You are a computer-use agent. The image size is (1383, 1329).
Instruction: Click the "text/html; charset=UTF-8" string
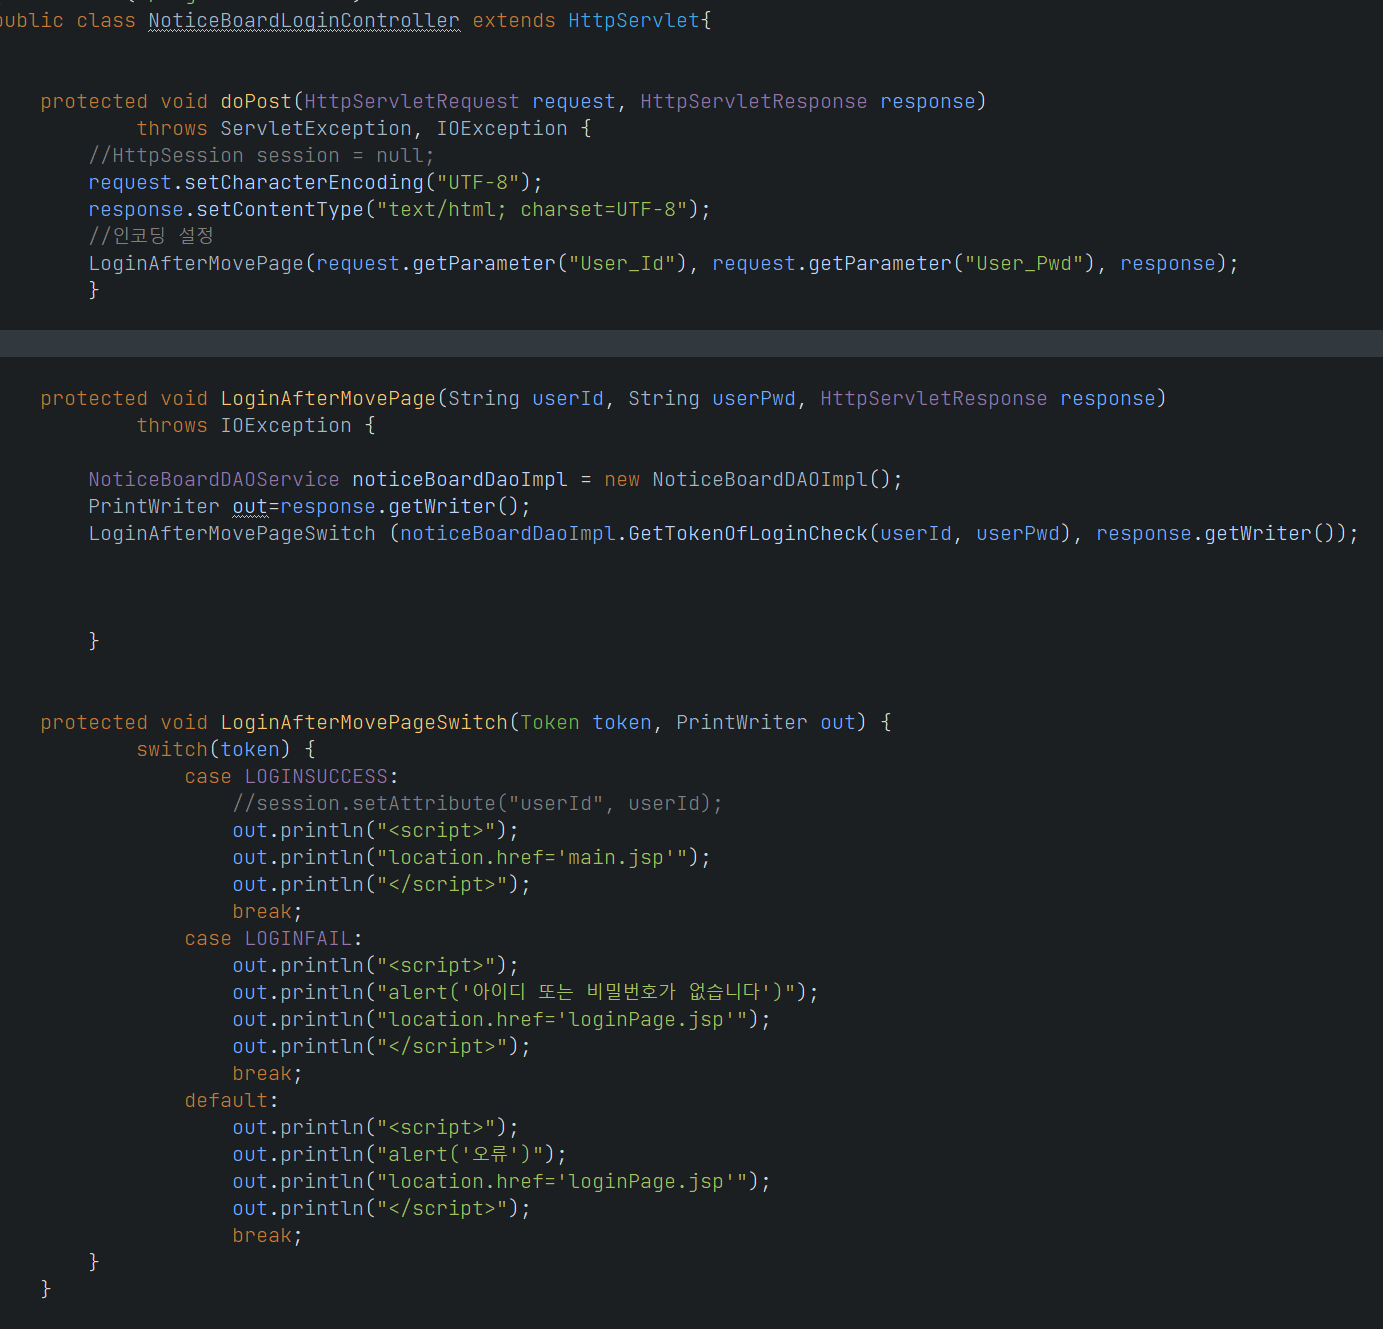tap(532, 209)
